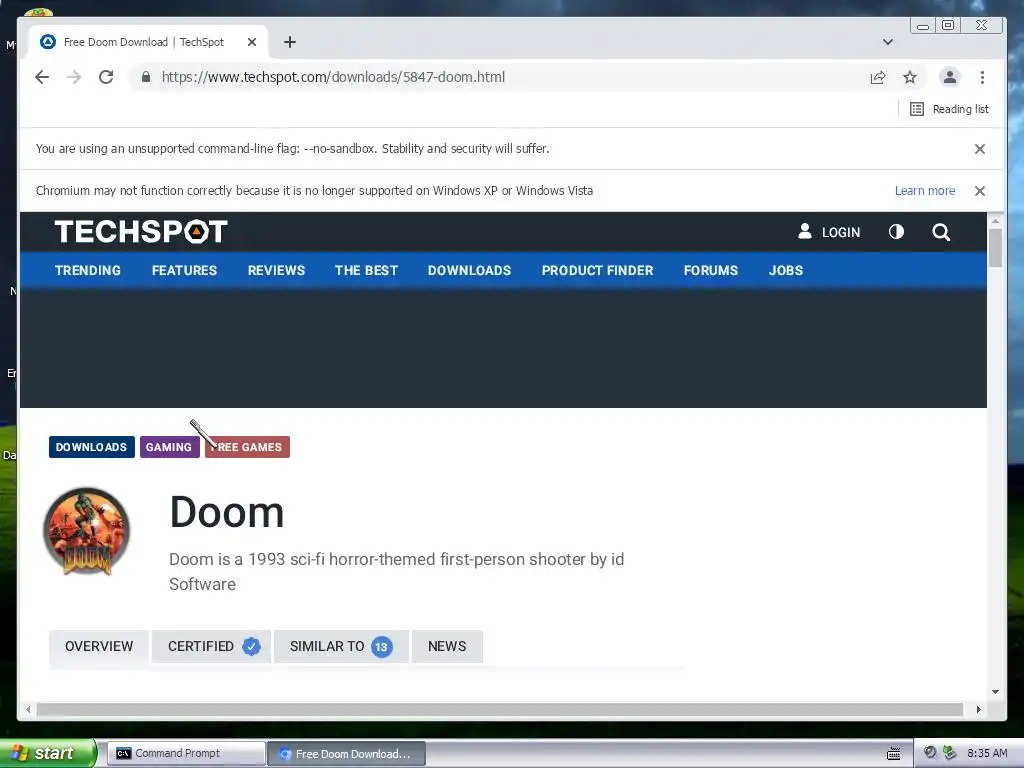Click the first tray icon after the separator
Screen dimensions: 1024x768
(930, 753)
